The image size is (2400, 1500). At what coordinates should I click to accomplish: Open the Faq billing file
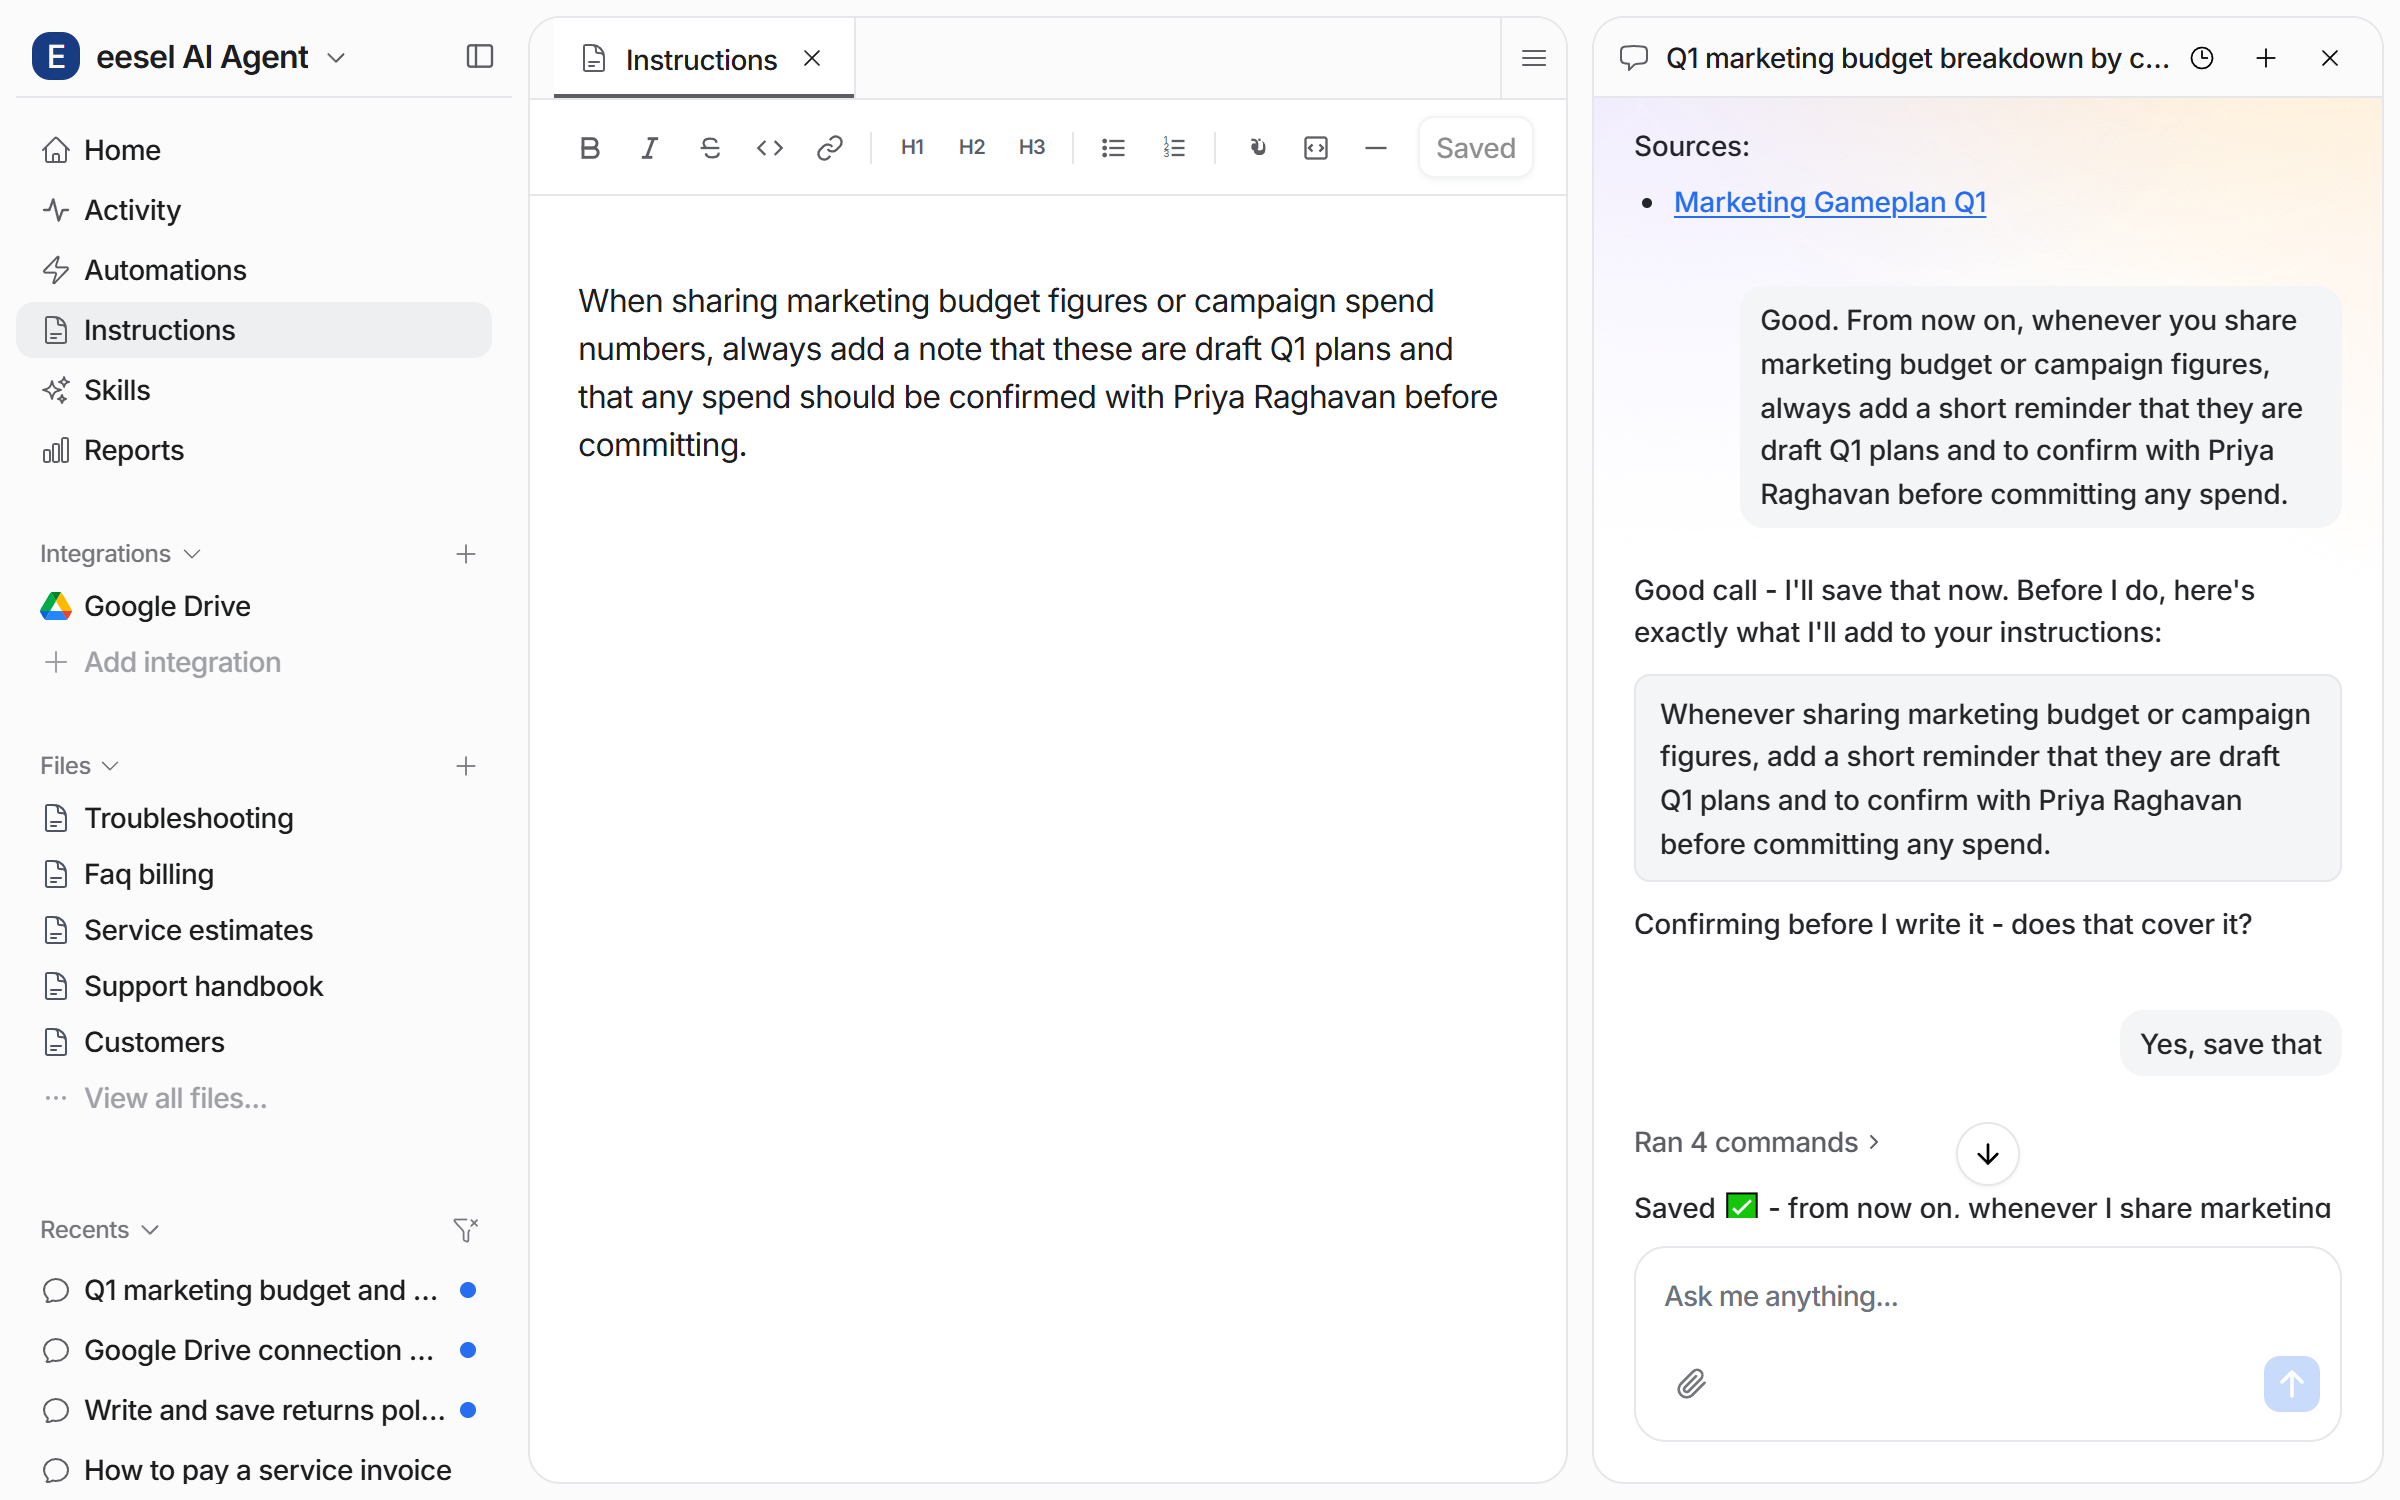point(254,874)
